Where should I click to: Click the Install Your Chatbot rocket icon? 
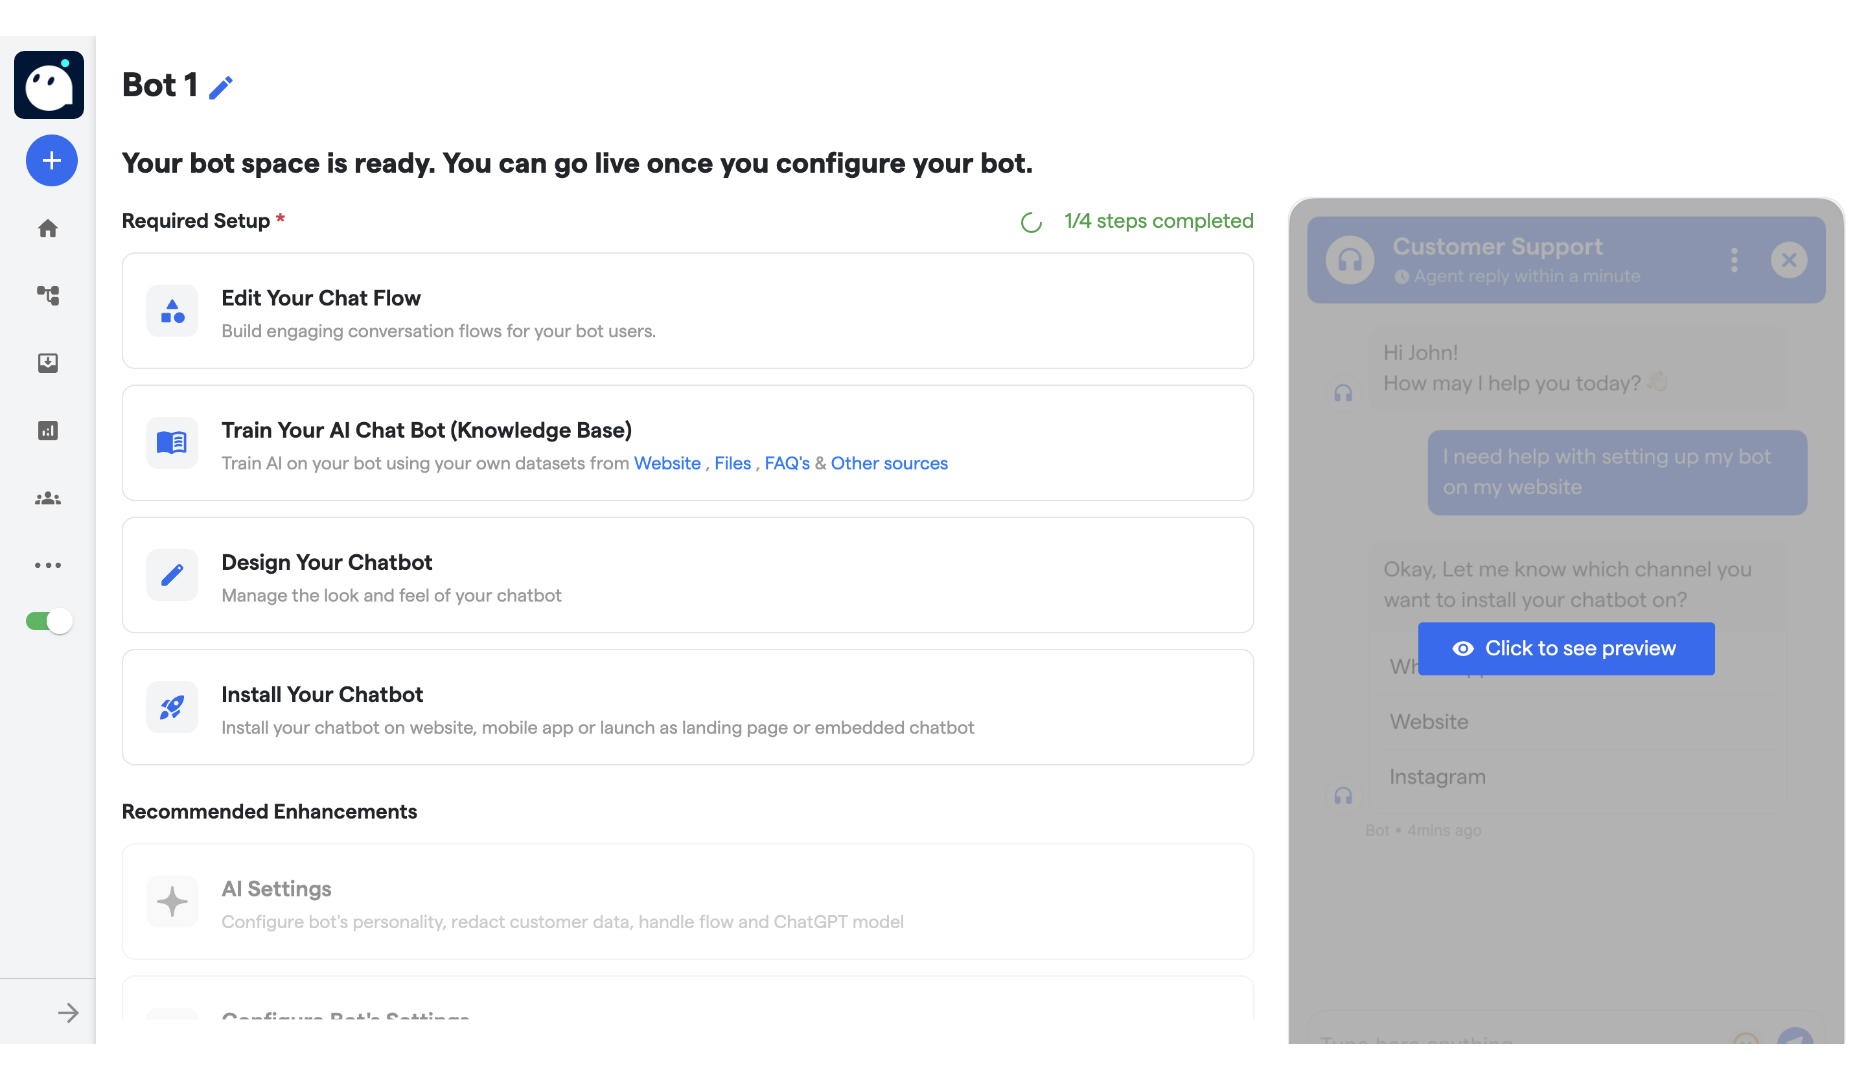point(171,707)
